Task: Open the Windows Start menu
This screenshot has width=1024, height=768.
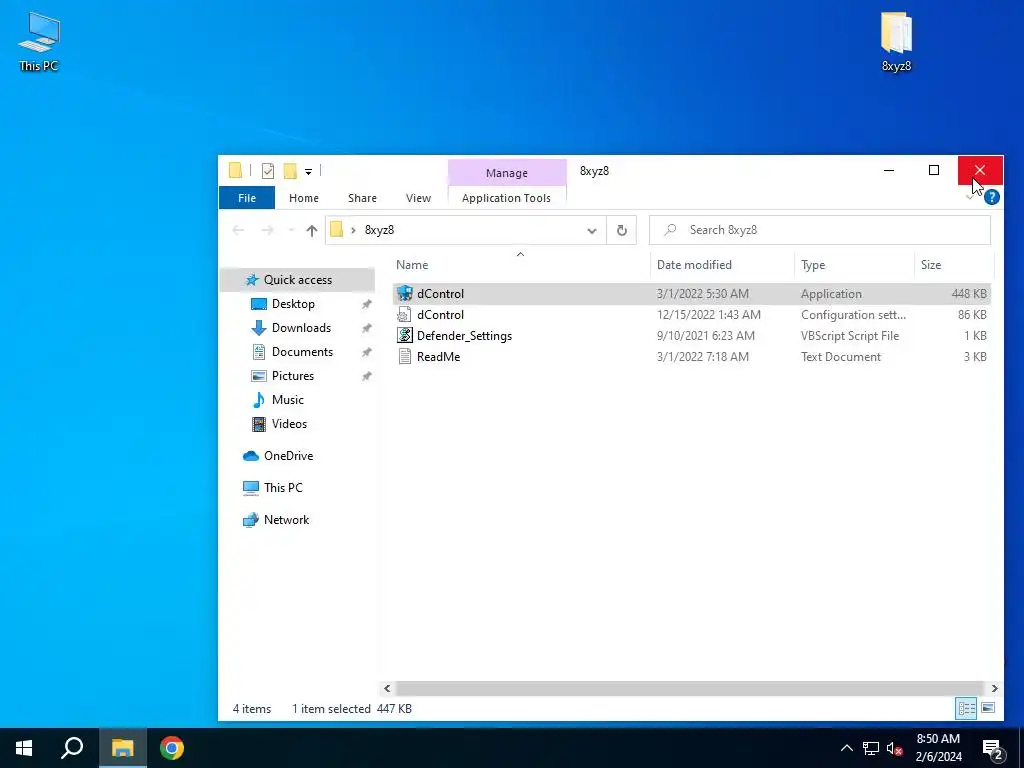Action: pos(24,748)
